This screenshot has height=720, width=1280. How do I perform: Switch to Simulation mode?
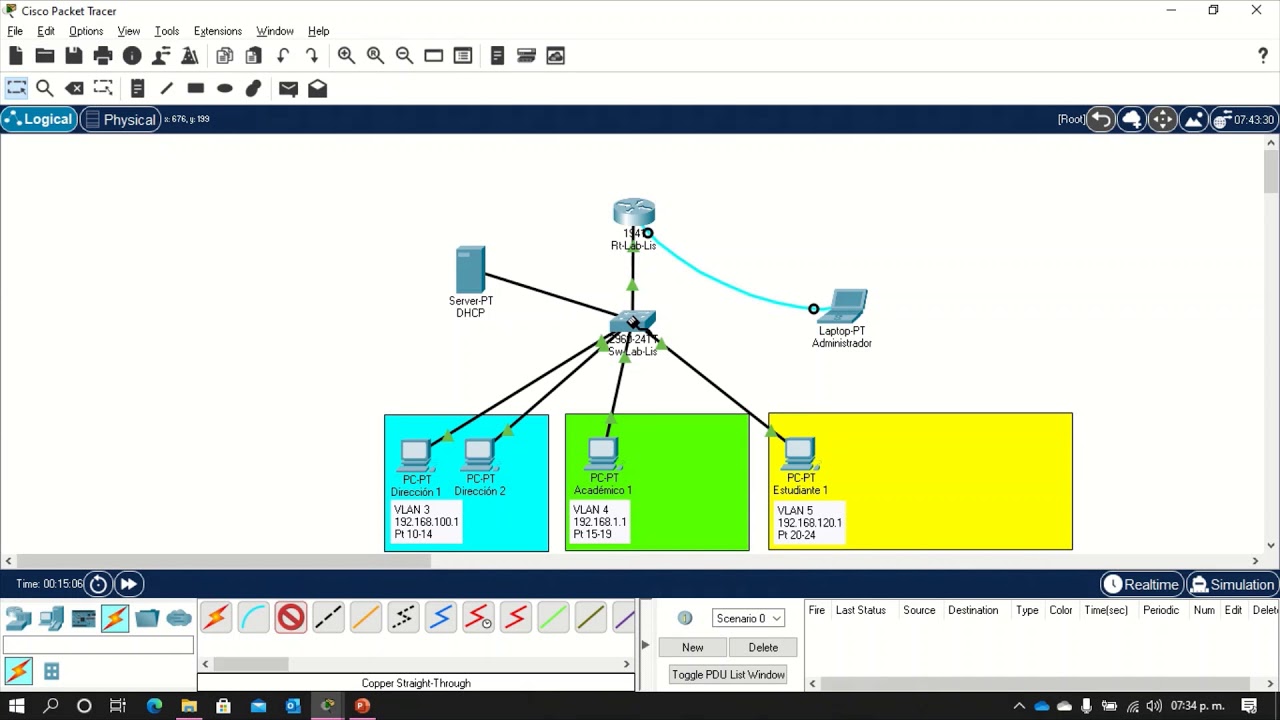[1232, 584]
